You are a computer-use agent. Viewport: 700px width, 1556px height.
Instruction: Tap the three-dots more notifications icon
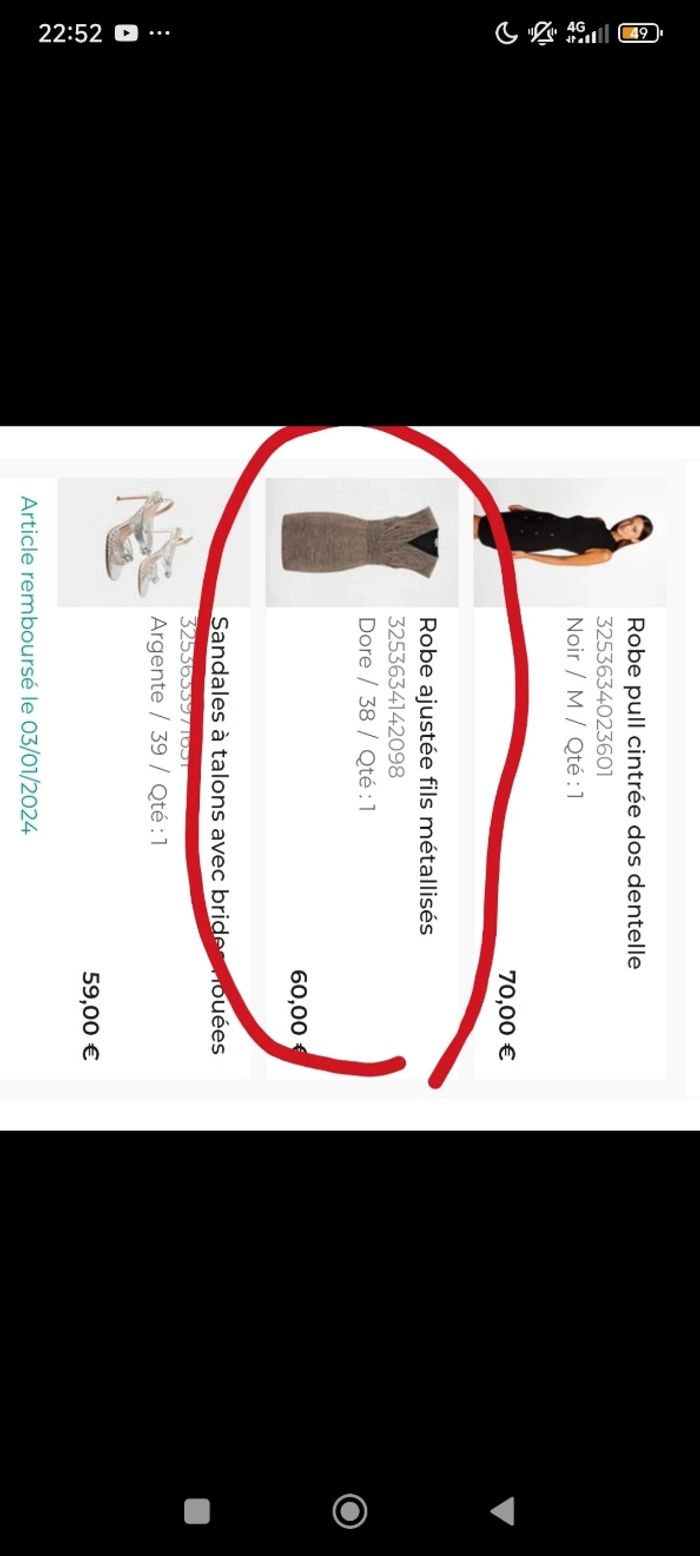click(159, 33)
